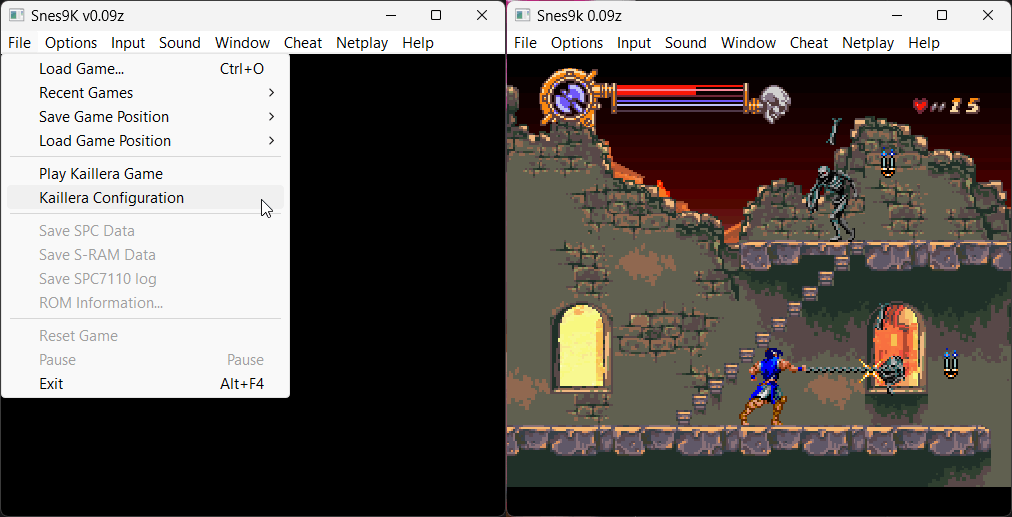Click the Snes9k 0.09z window title icon

coord(523,15)
